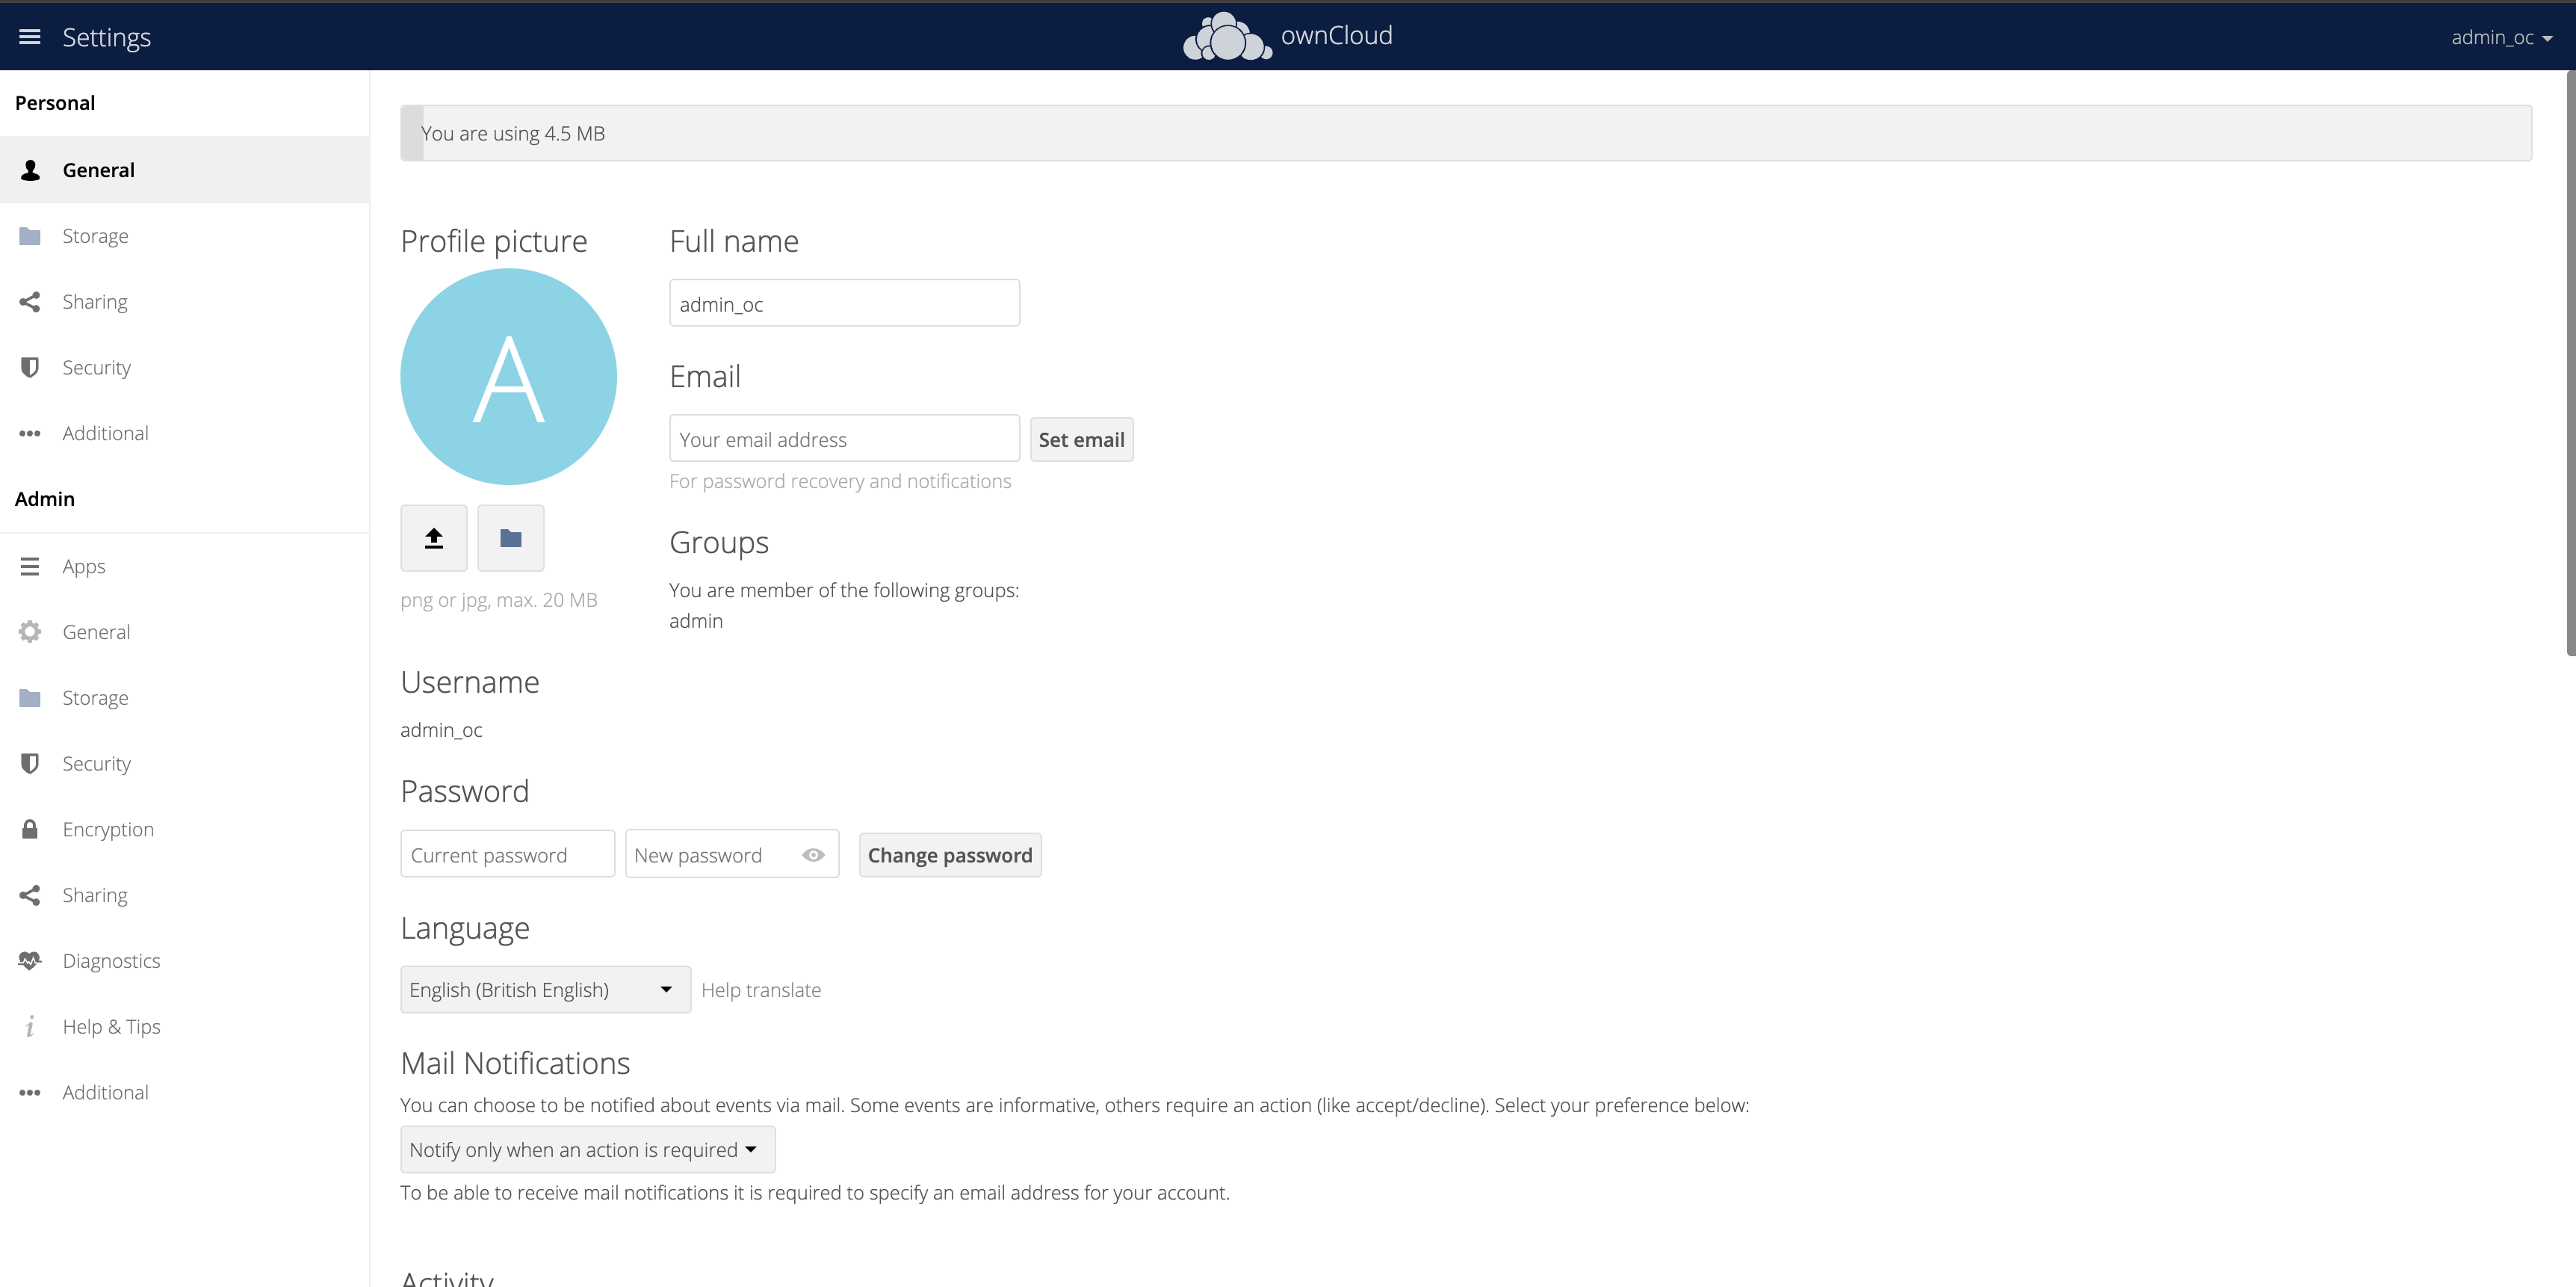Select the Sharing section in Personal sidebar

95,301
